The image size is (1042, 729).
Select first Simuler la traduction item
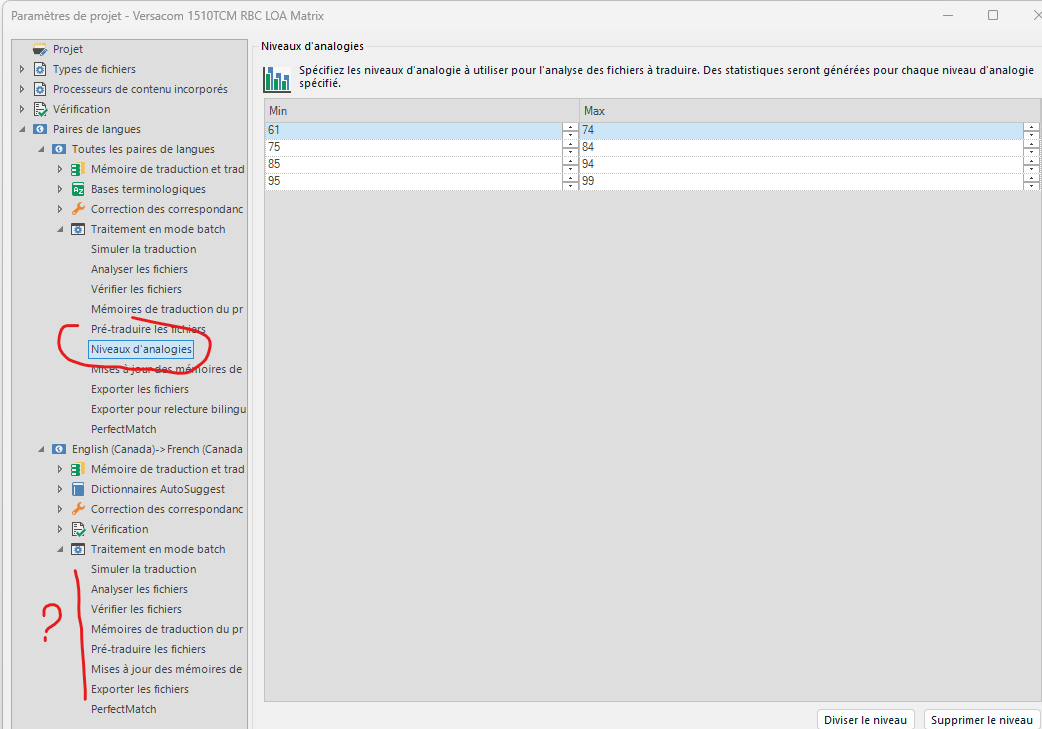pyautogui.click(x=144, y=249)
